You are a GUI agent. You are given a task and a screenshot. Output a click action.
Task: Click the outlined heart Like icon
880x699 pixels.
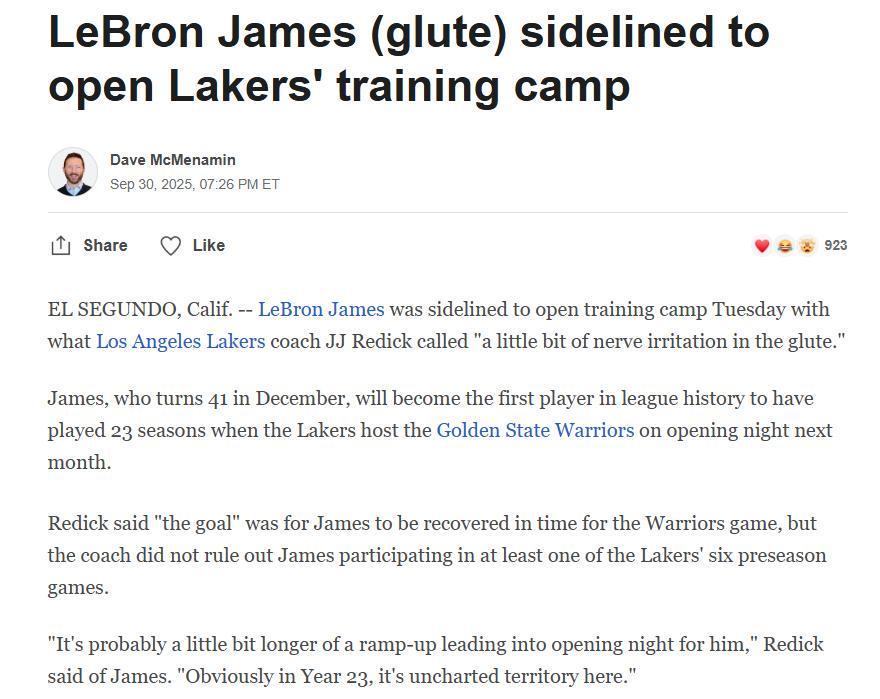[x=171, y=245]
